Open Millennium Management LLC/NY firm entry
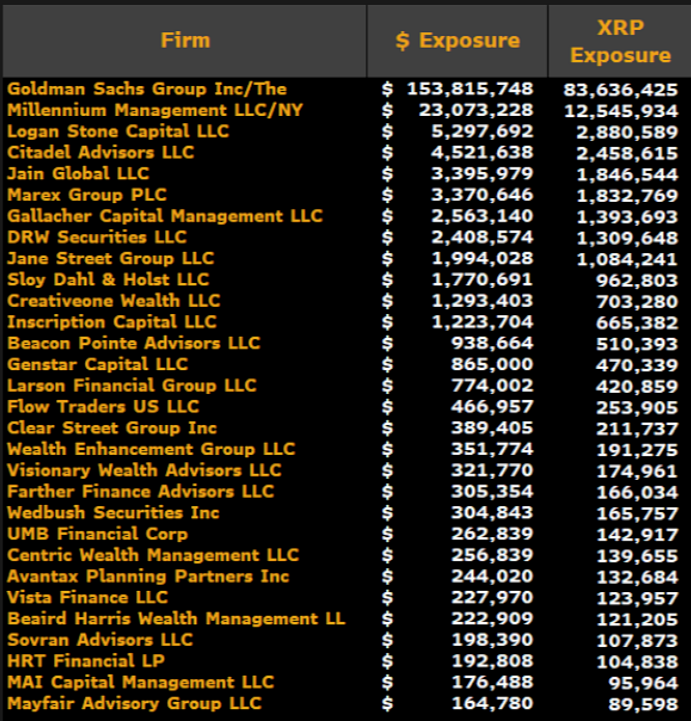691x721 pixels. tap(155, 110)
